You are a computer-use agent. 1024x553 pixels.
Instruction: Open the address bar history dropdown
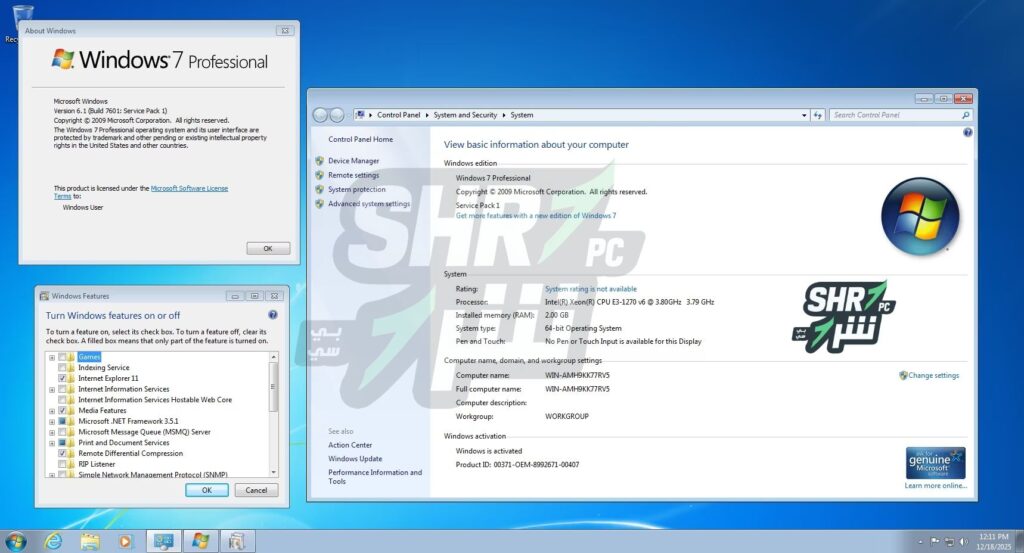point(804,115)
